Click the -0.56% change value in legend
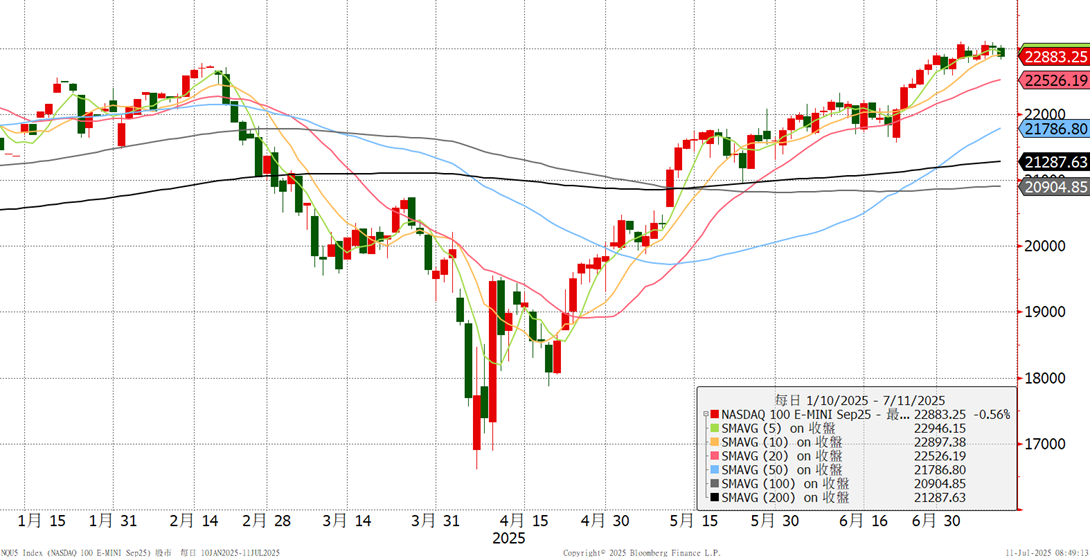The image size is (1090, 558). (x=991, y=415)
